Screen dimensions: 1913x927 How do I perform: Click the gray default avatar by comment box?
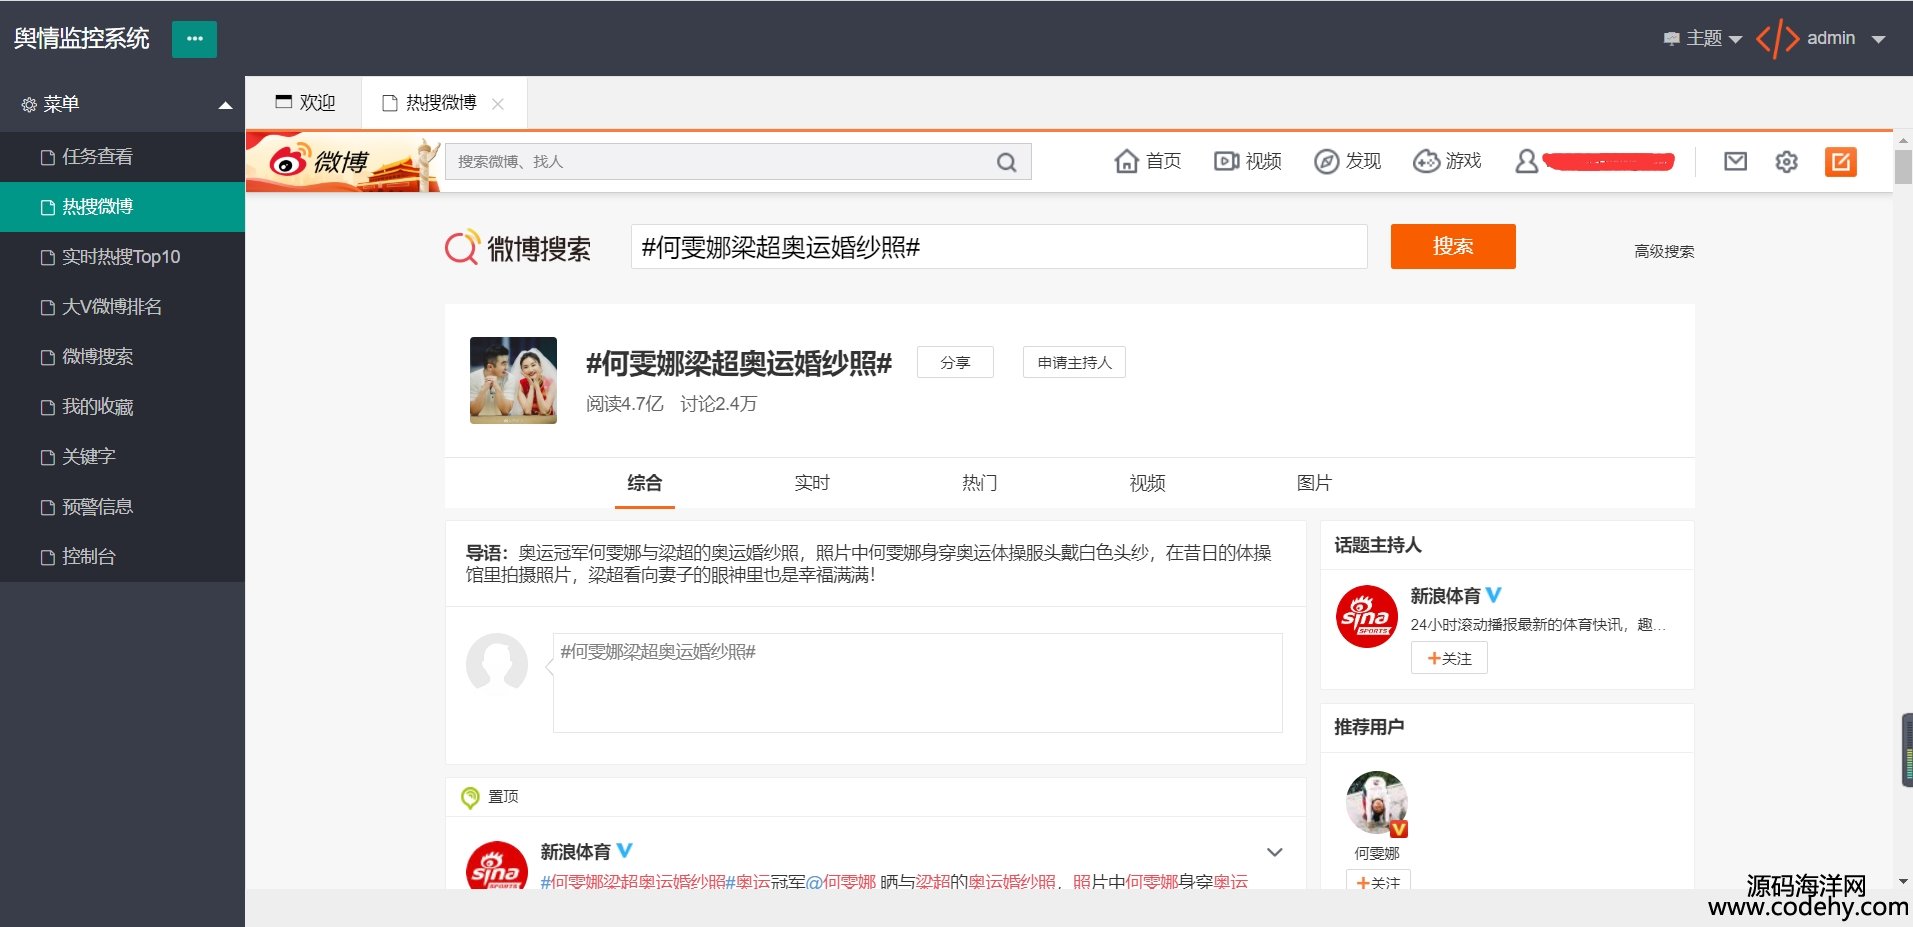click(497, 664)
